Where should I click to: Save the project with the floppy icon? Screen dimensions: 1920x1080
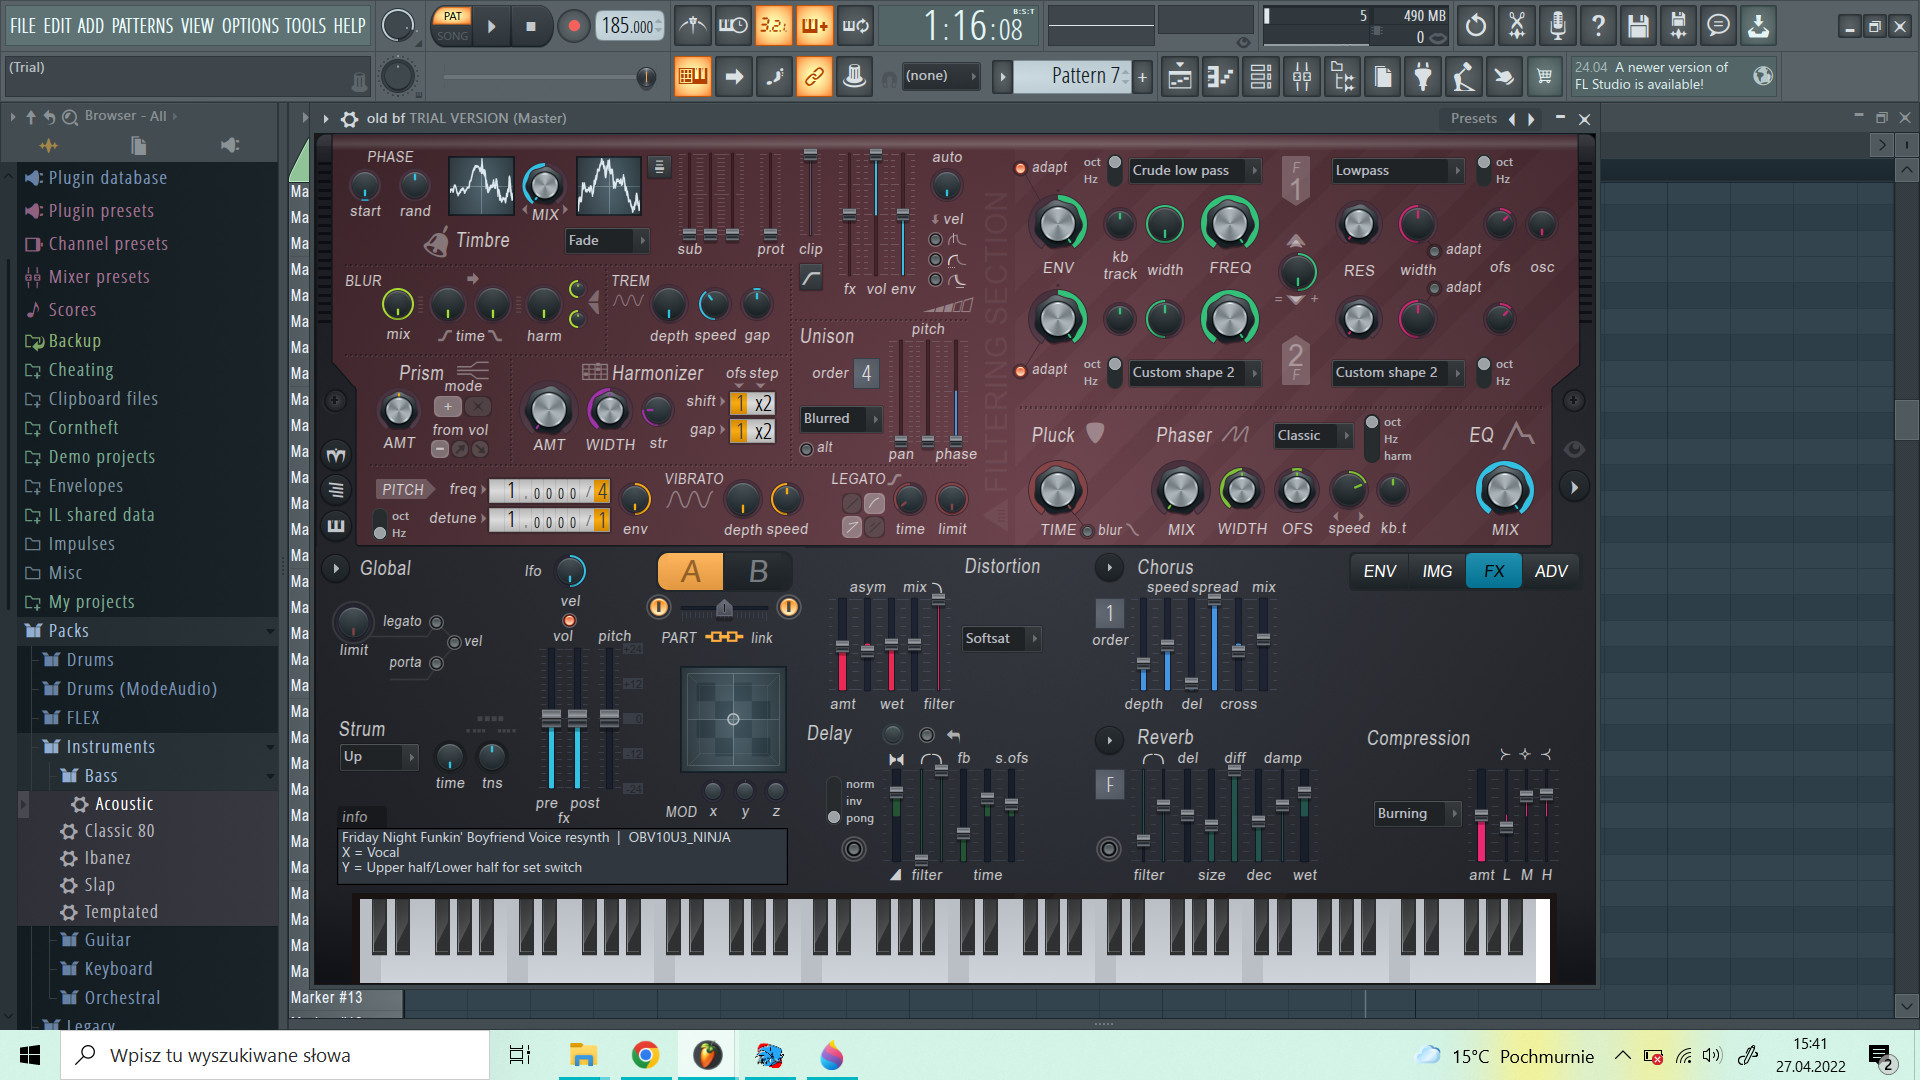coord(1638,25)
